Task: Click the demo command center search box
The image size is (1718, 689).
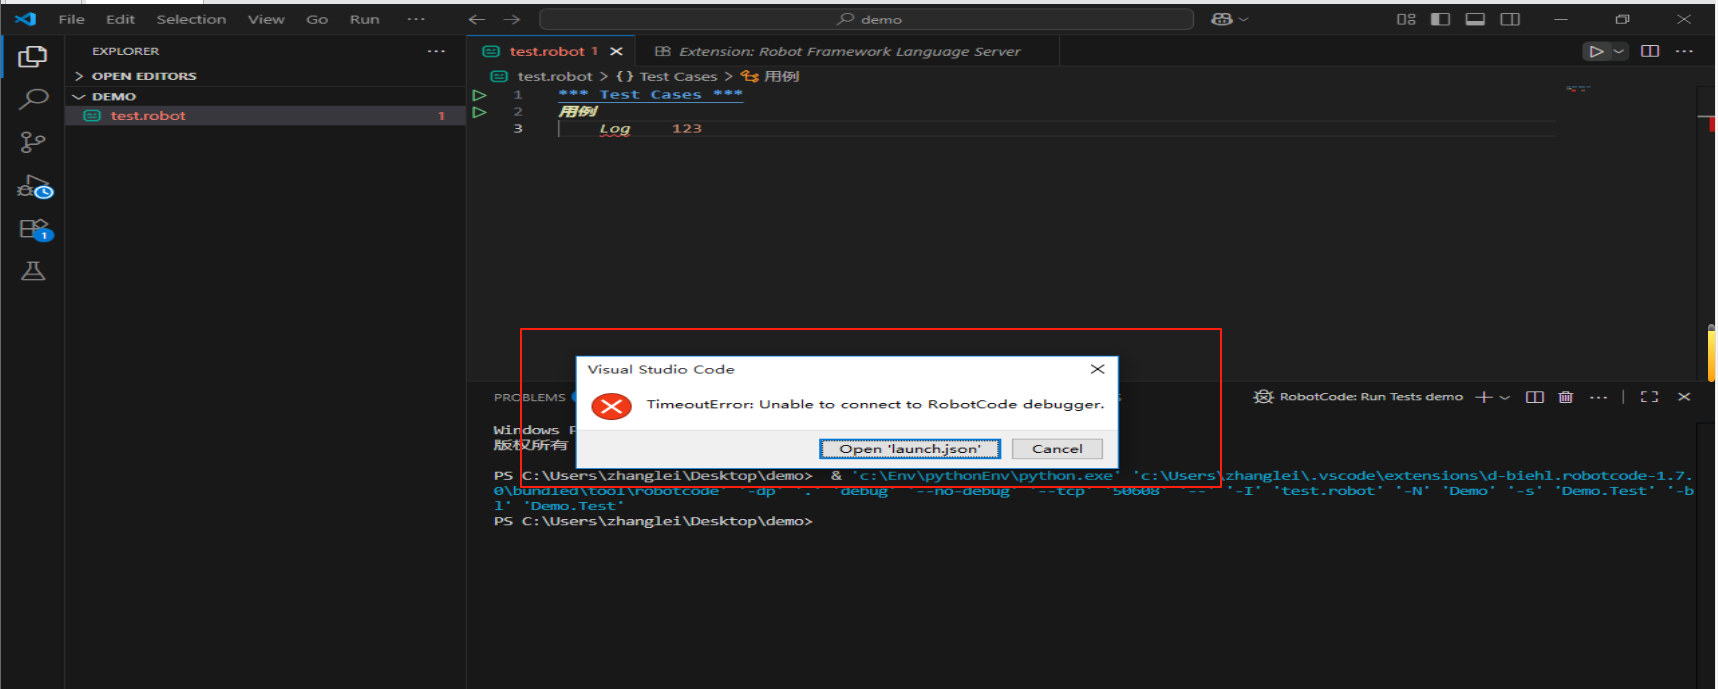Action: click(x=866, y=19)
